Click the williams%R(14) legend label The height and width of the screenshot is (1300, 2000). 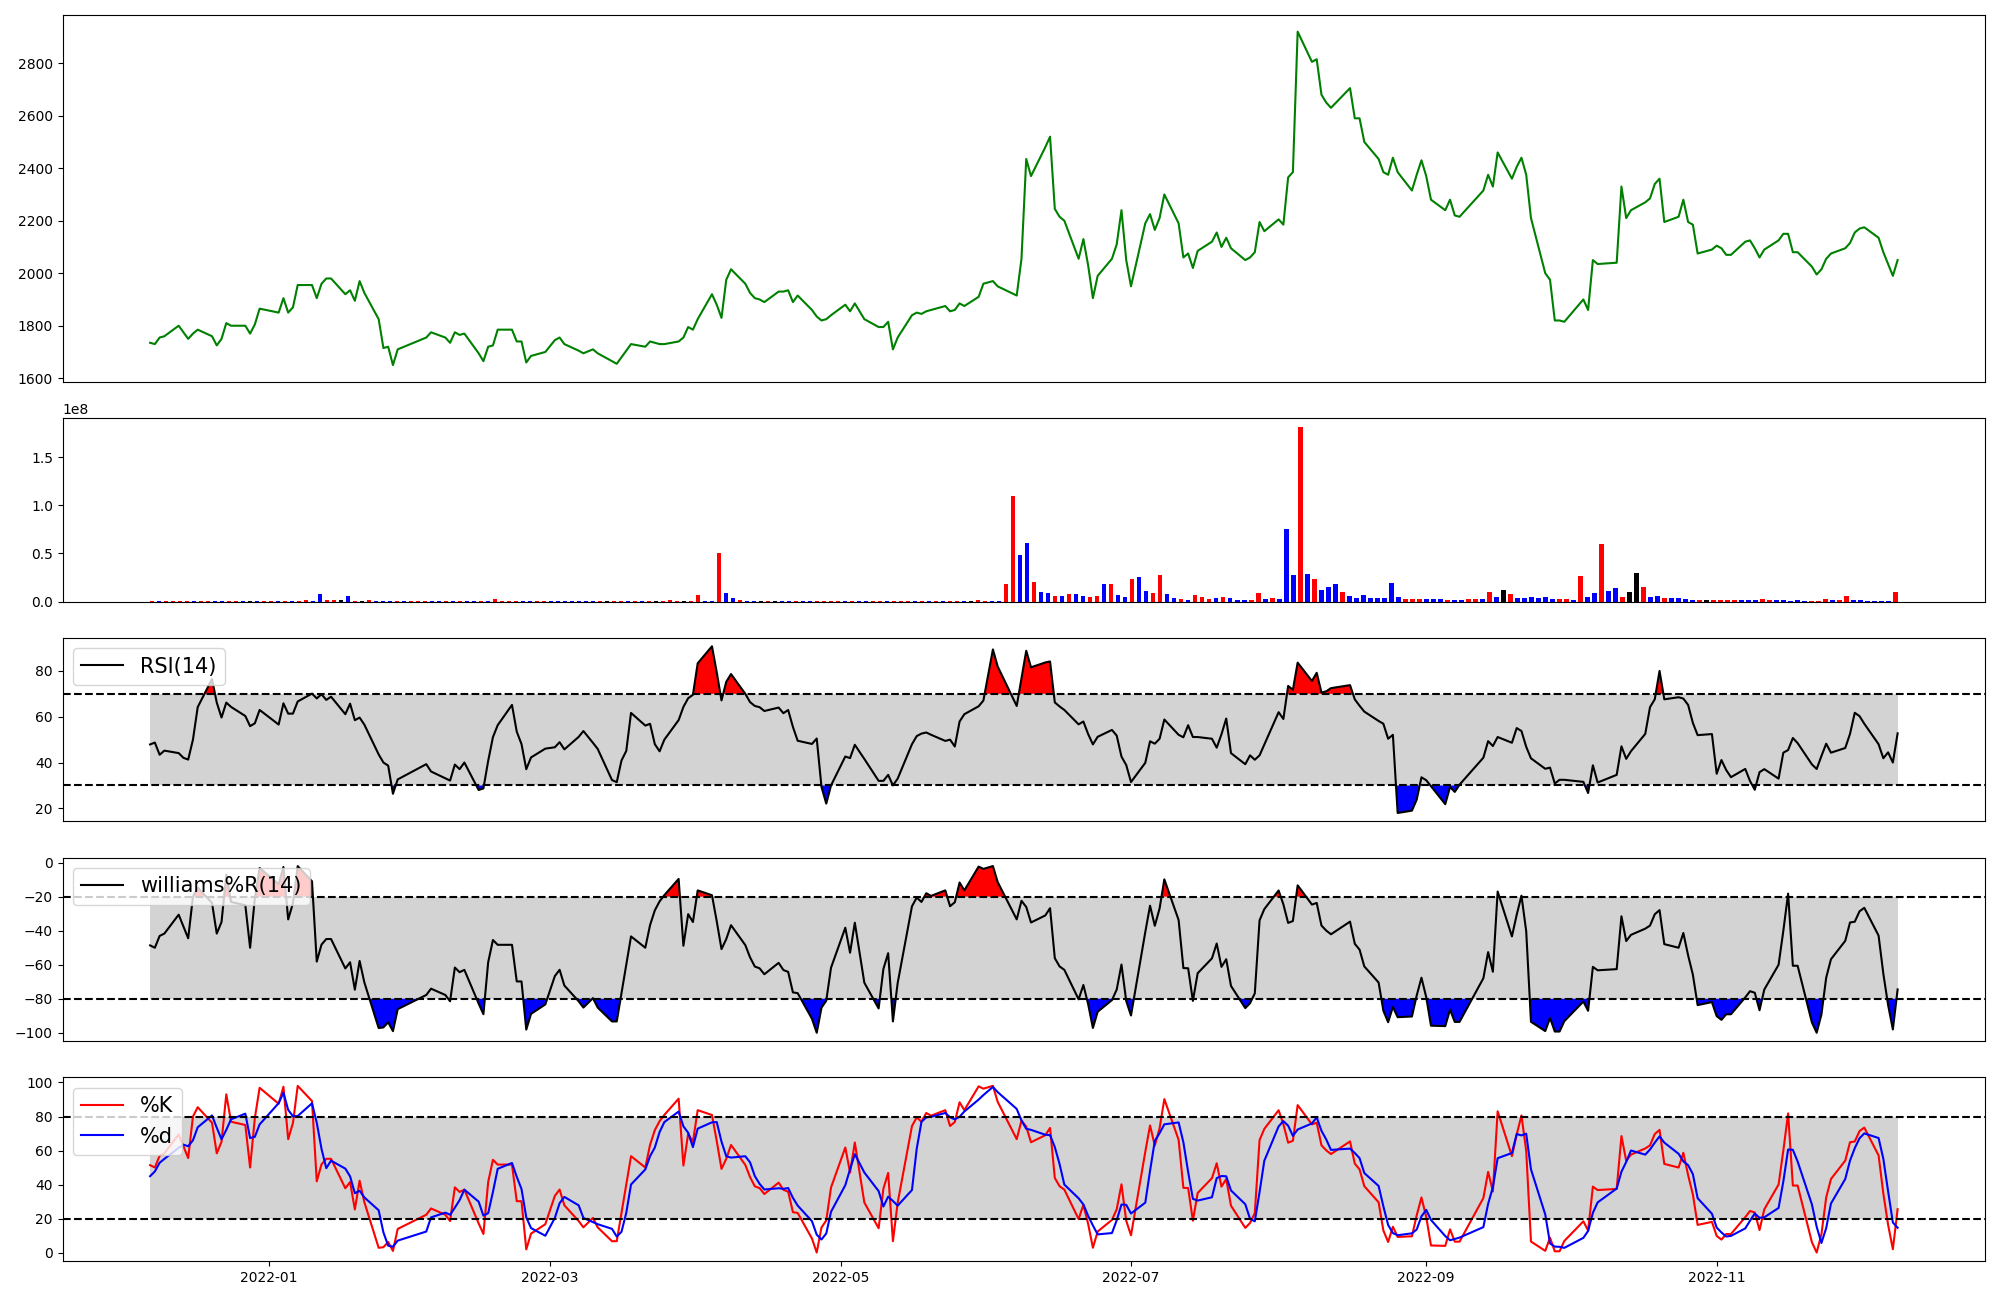tap(220, 885)
